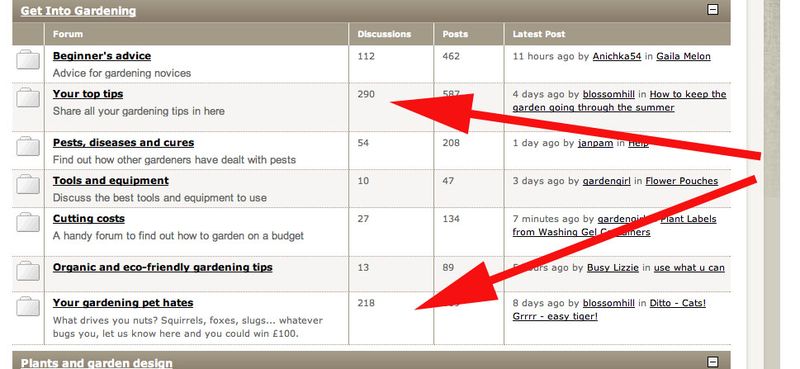Image resolution: width=800 pixels, height=369 pixels.
Task: View user profile Busy Lizzie
Action: pos(612,268)
